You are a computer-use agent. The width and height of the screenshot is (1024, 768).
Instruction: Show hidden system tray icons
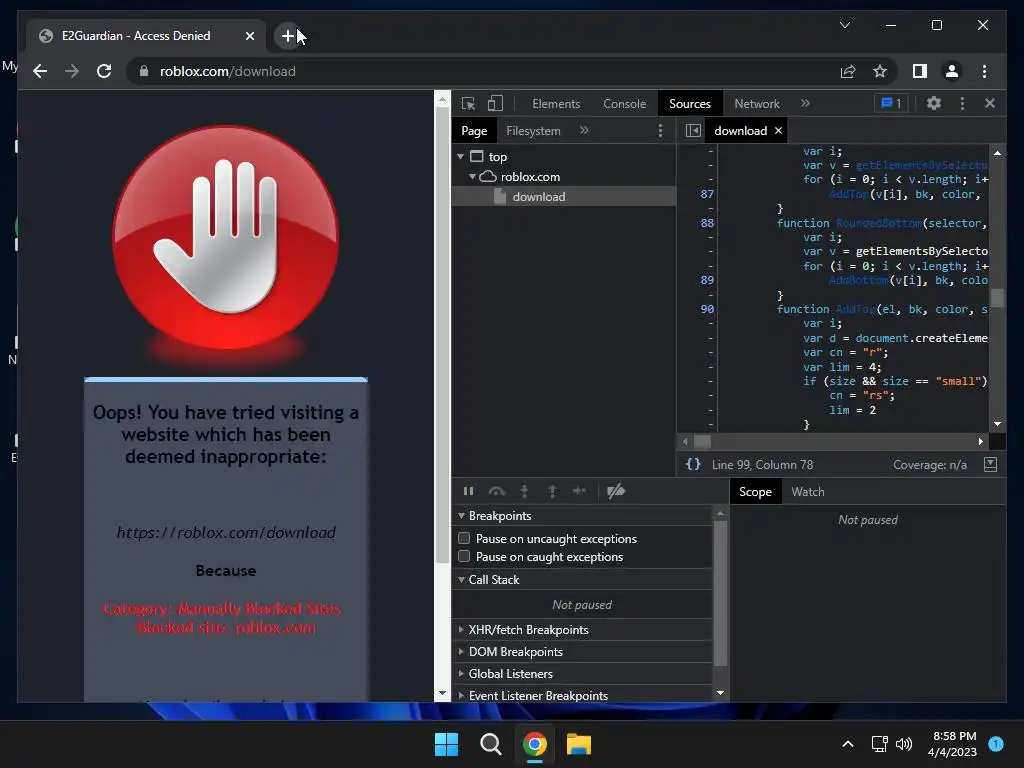(x=848, y=744)
